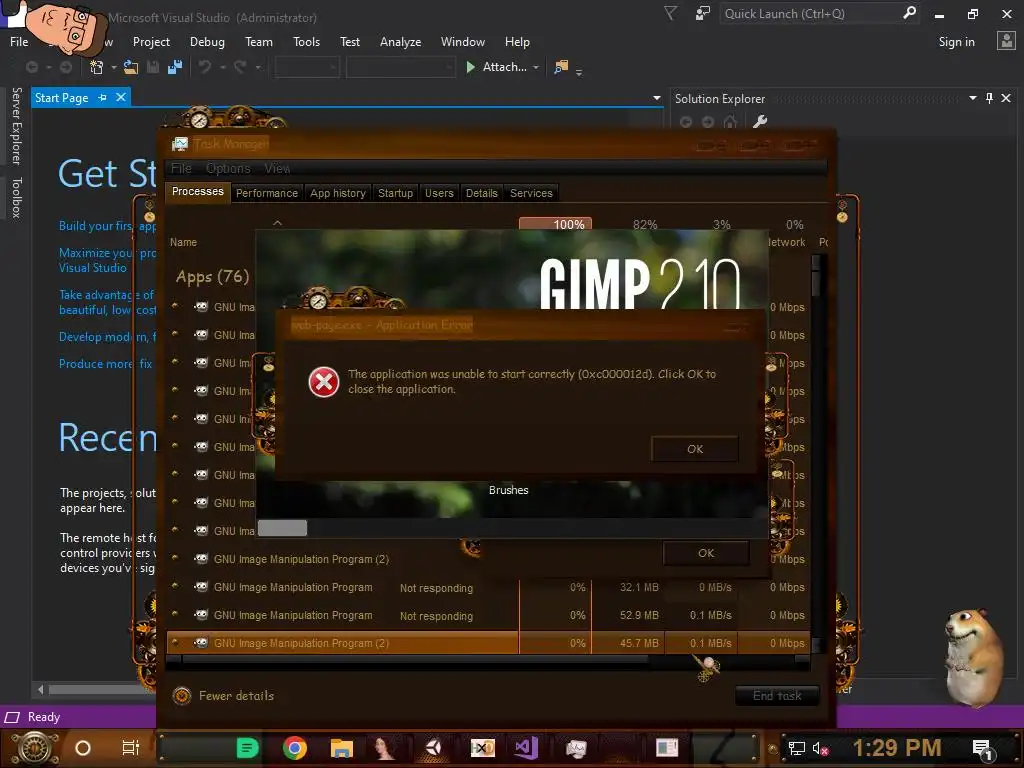Switch to the Performance tab

[x=266, y=193]
